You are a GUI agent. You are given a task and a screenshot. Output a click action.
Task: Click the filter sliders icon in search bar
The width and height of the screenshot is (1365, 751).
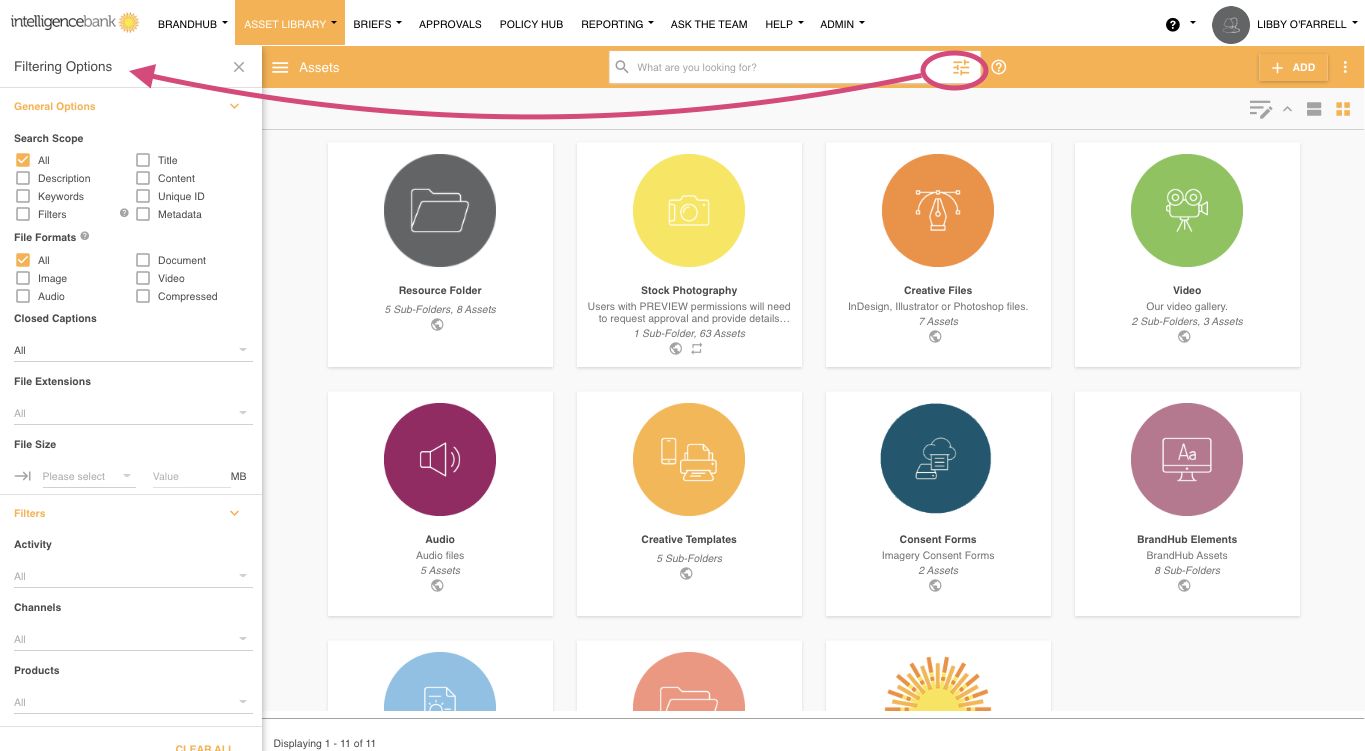(960, 68)
